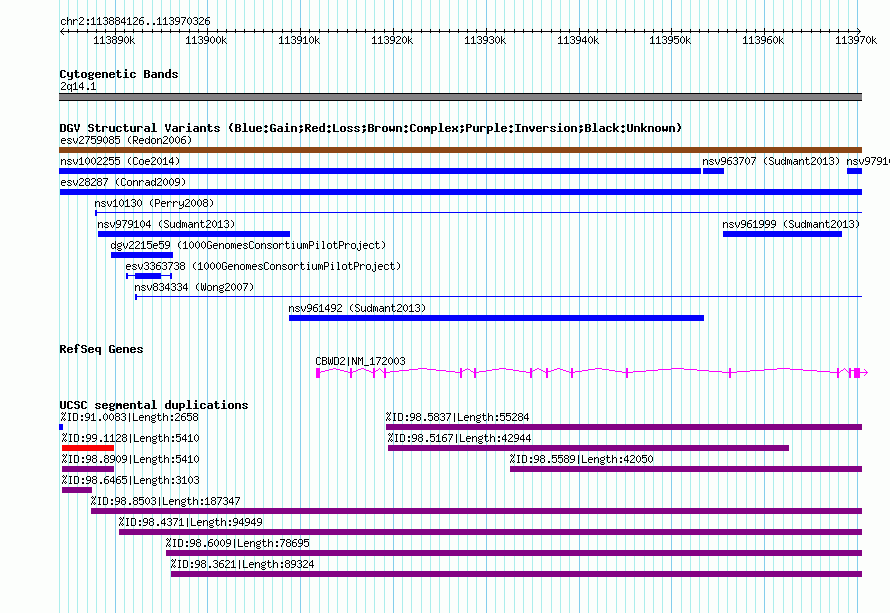Click the CBWD2 gene model track

click(591, 372)
